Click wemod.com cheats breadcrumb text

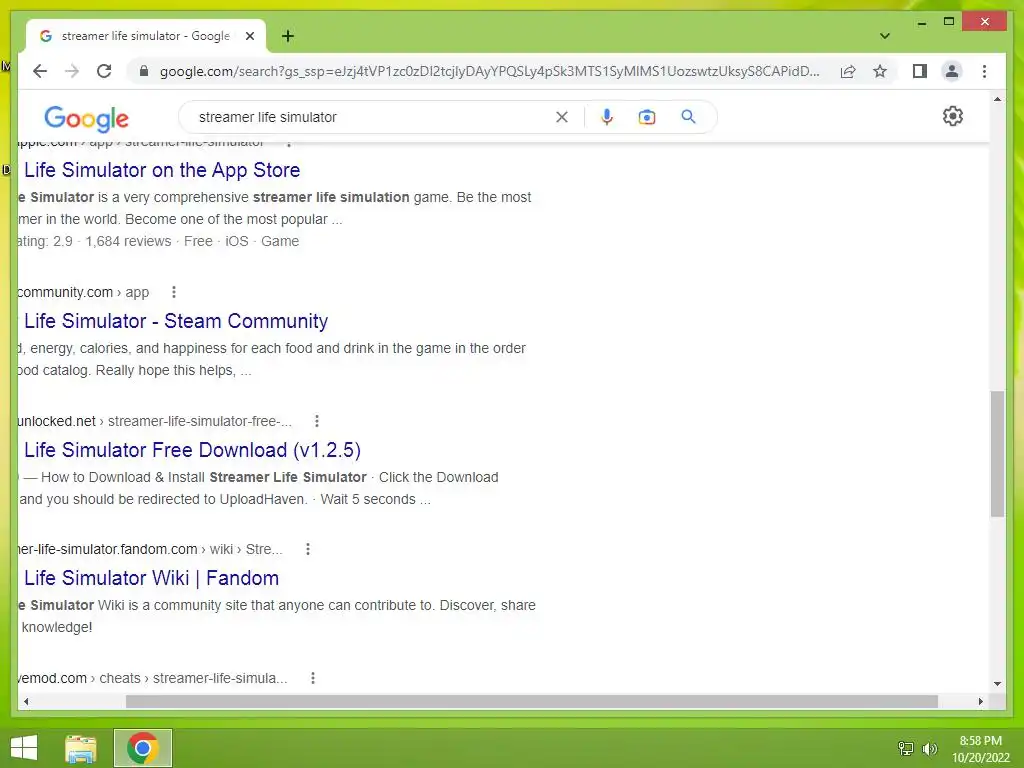[x=152, y=678]
